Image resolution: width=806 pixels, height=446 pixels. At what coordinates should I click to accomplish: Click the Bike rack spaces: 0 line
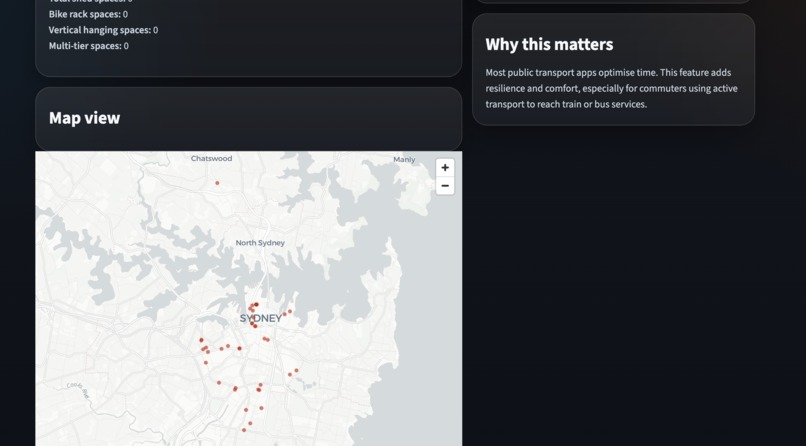pyautogui.click(x=88, y=14)
